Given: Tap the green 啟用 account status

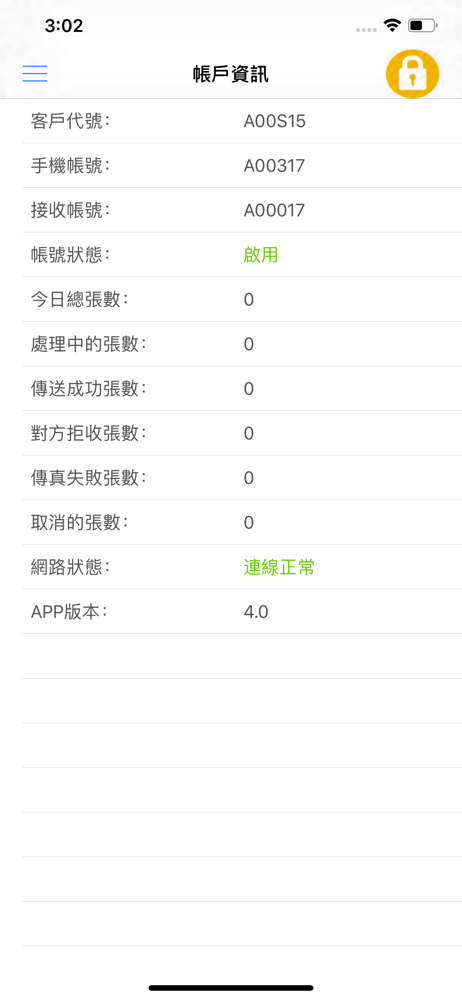Looking at the screenshot, I should [x=261, y=255].
